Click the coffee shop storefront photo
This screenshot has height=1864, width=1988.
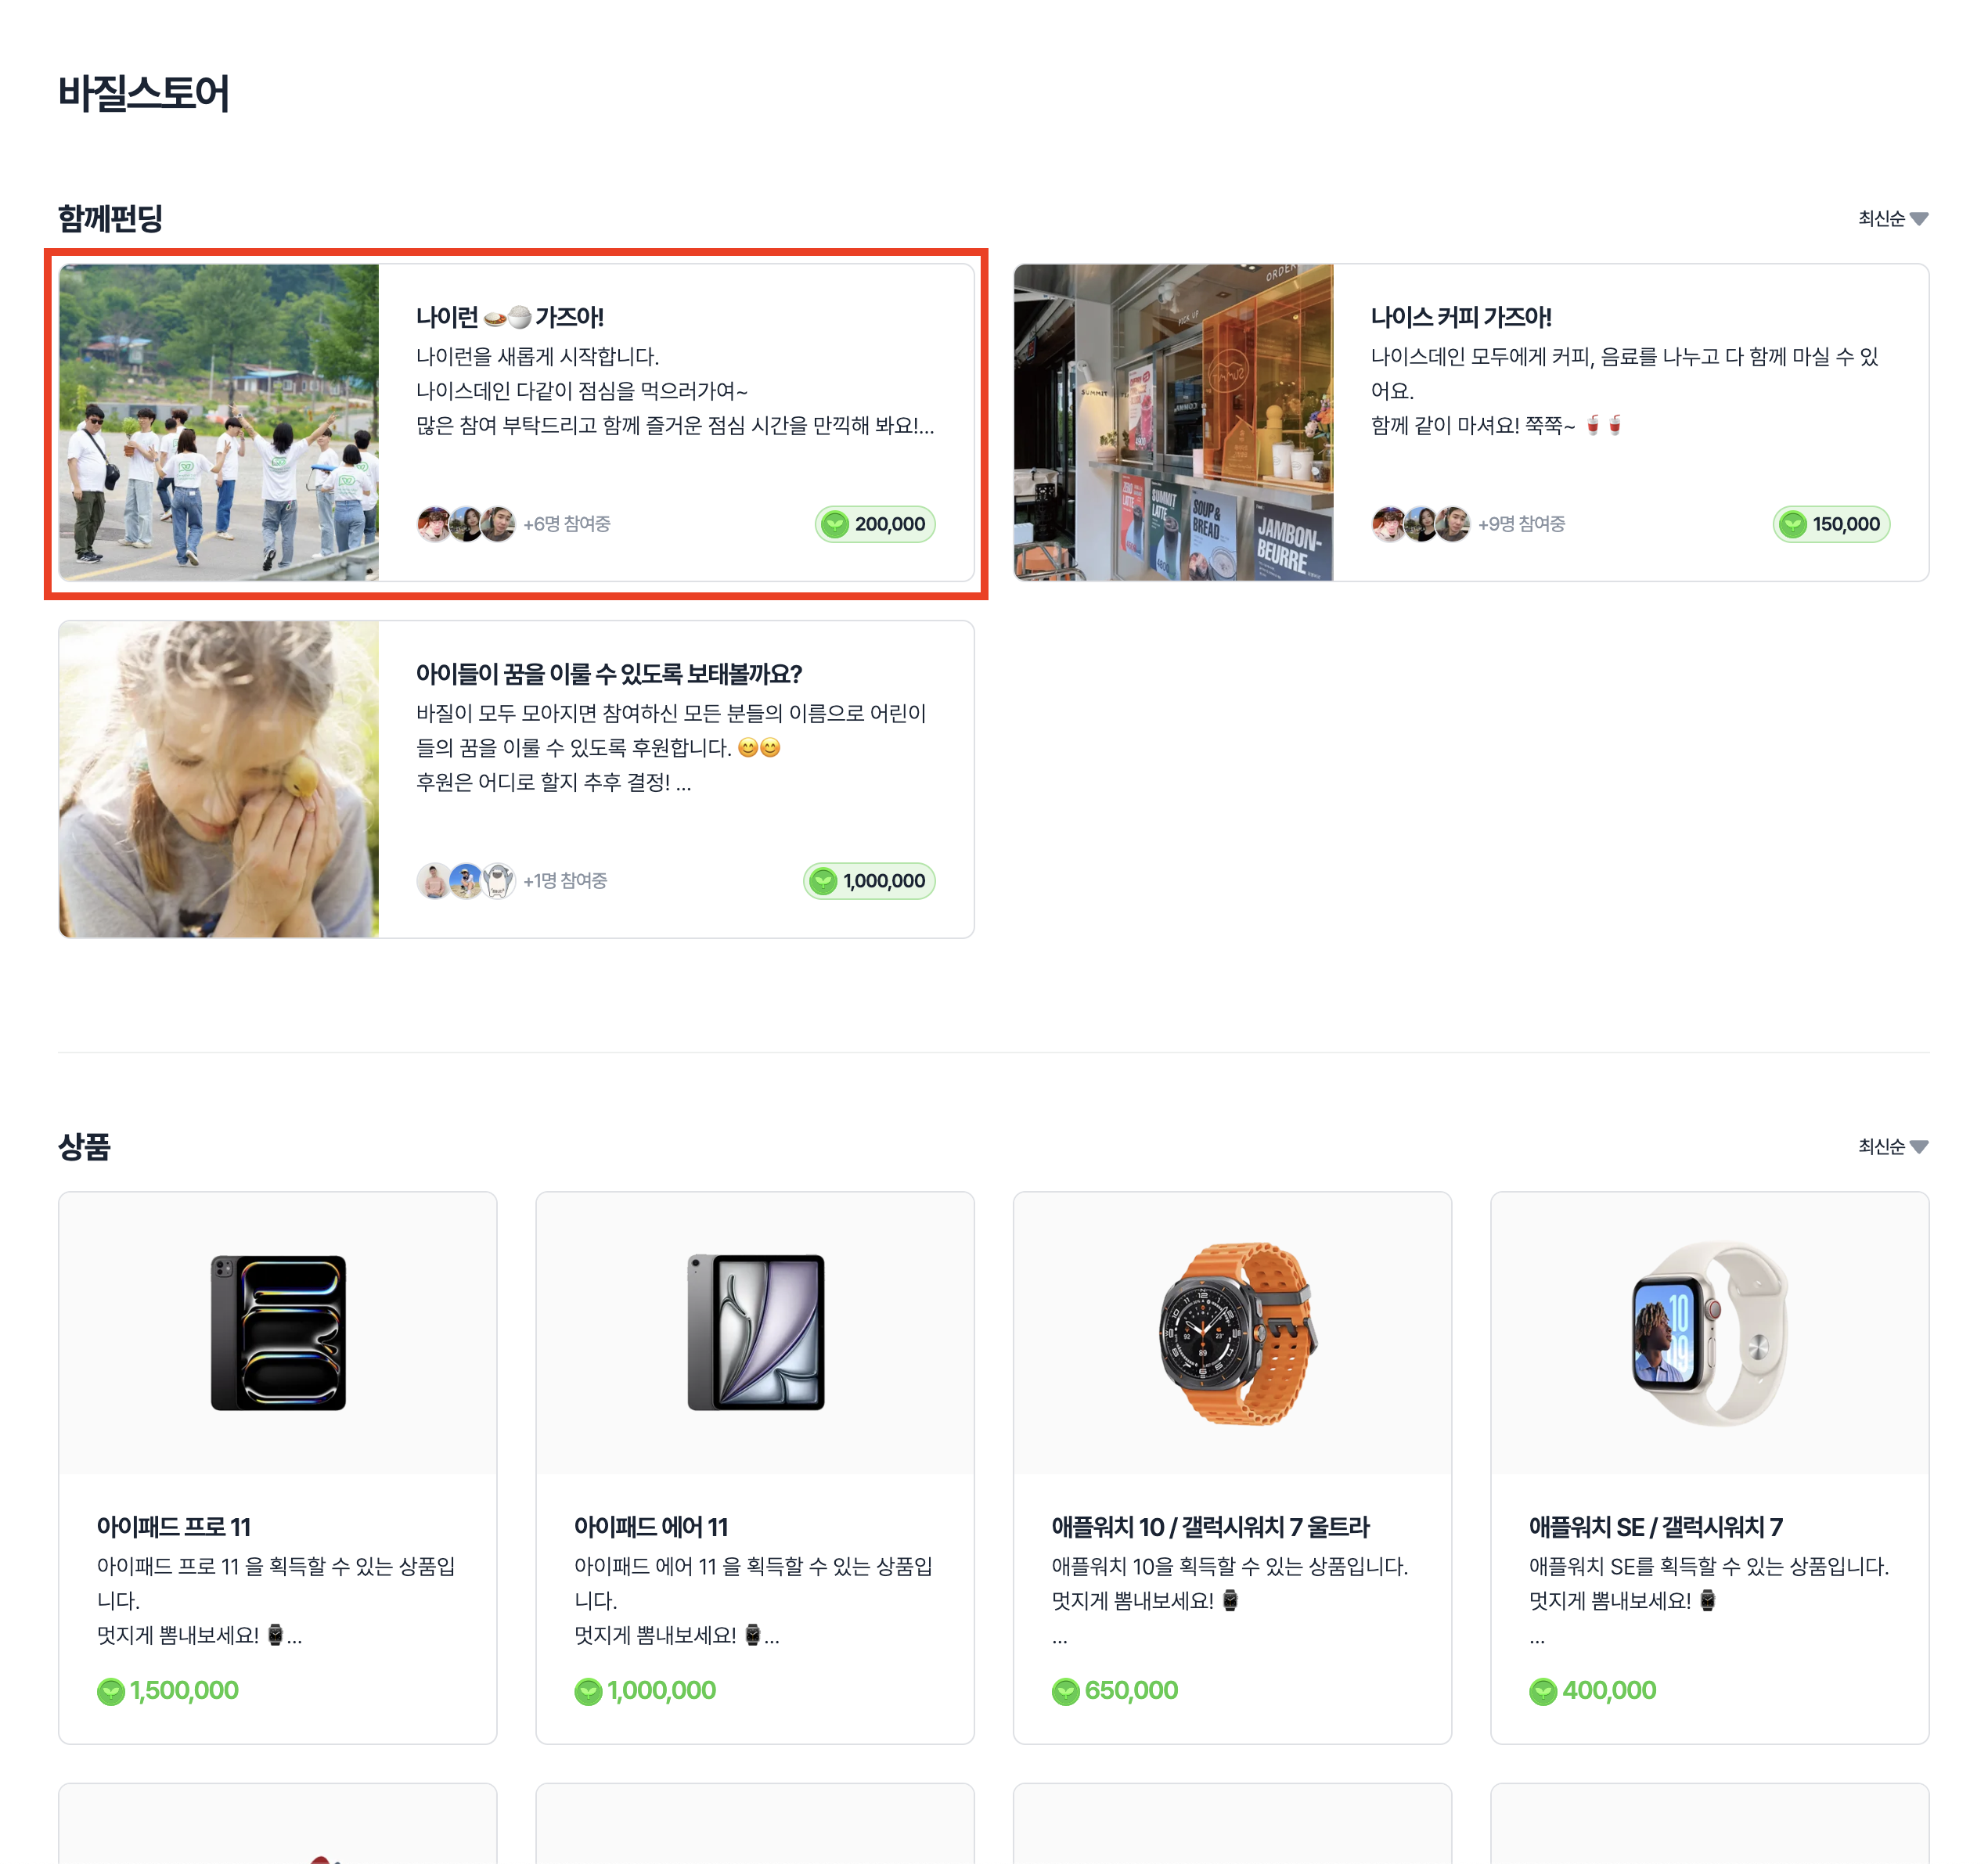[1173, 422]
